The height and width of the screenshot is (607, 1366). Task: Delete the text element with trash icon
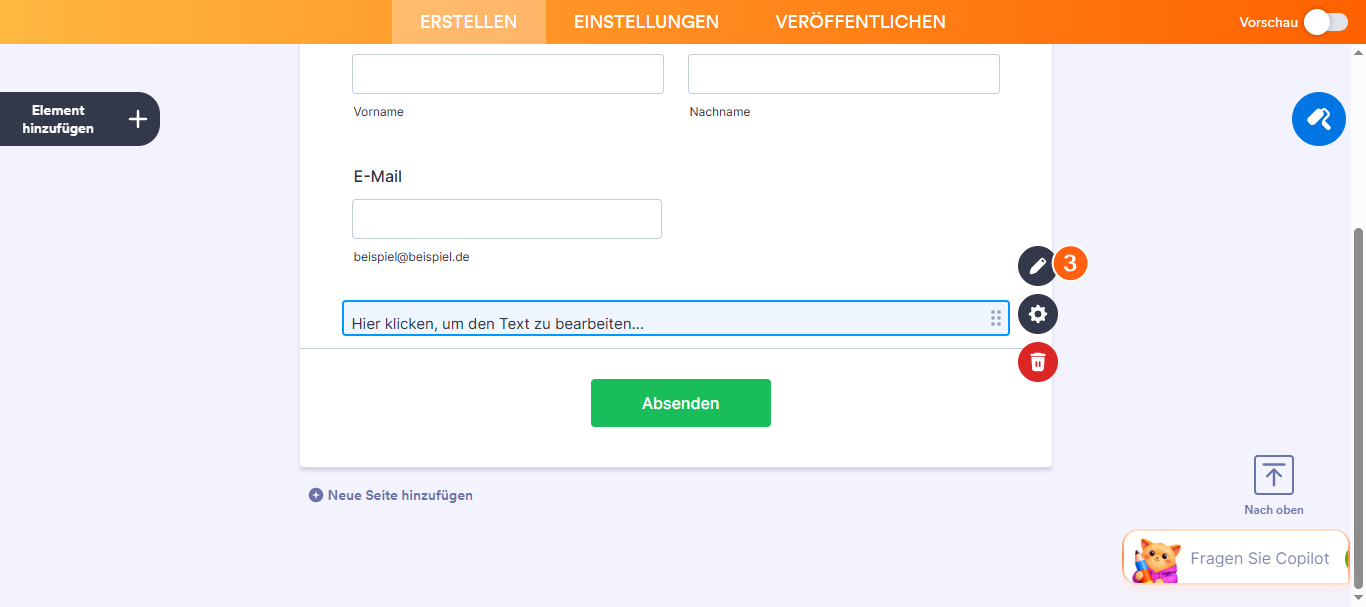click(1038, 361)
